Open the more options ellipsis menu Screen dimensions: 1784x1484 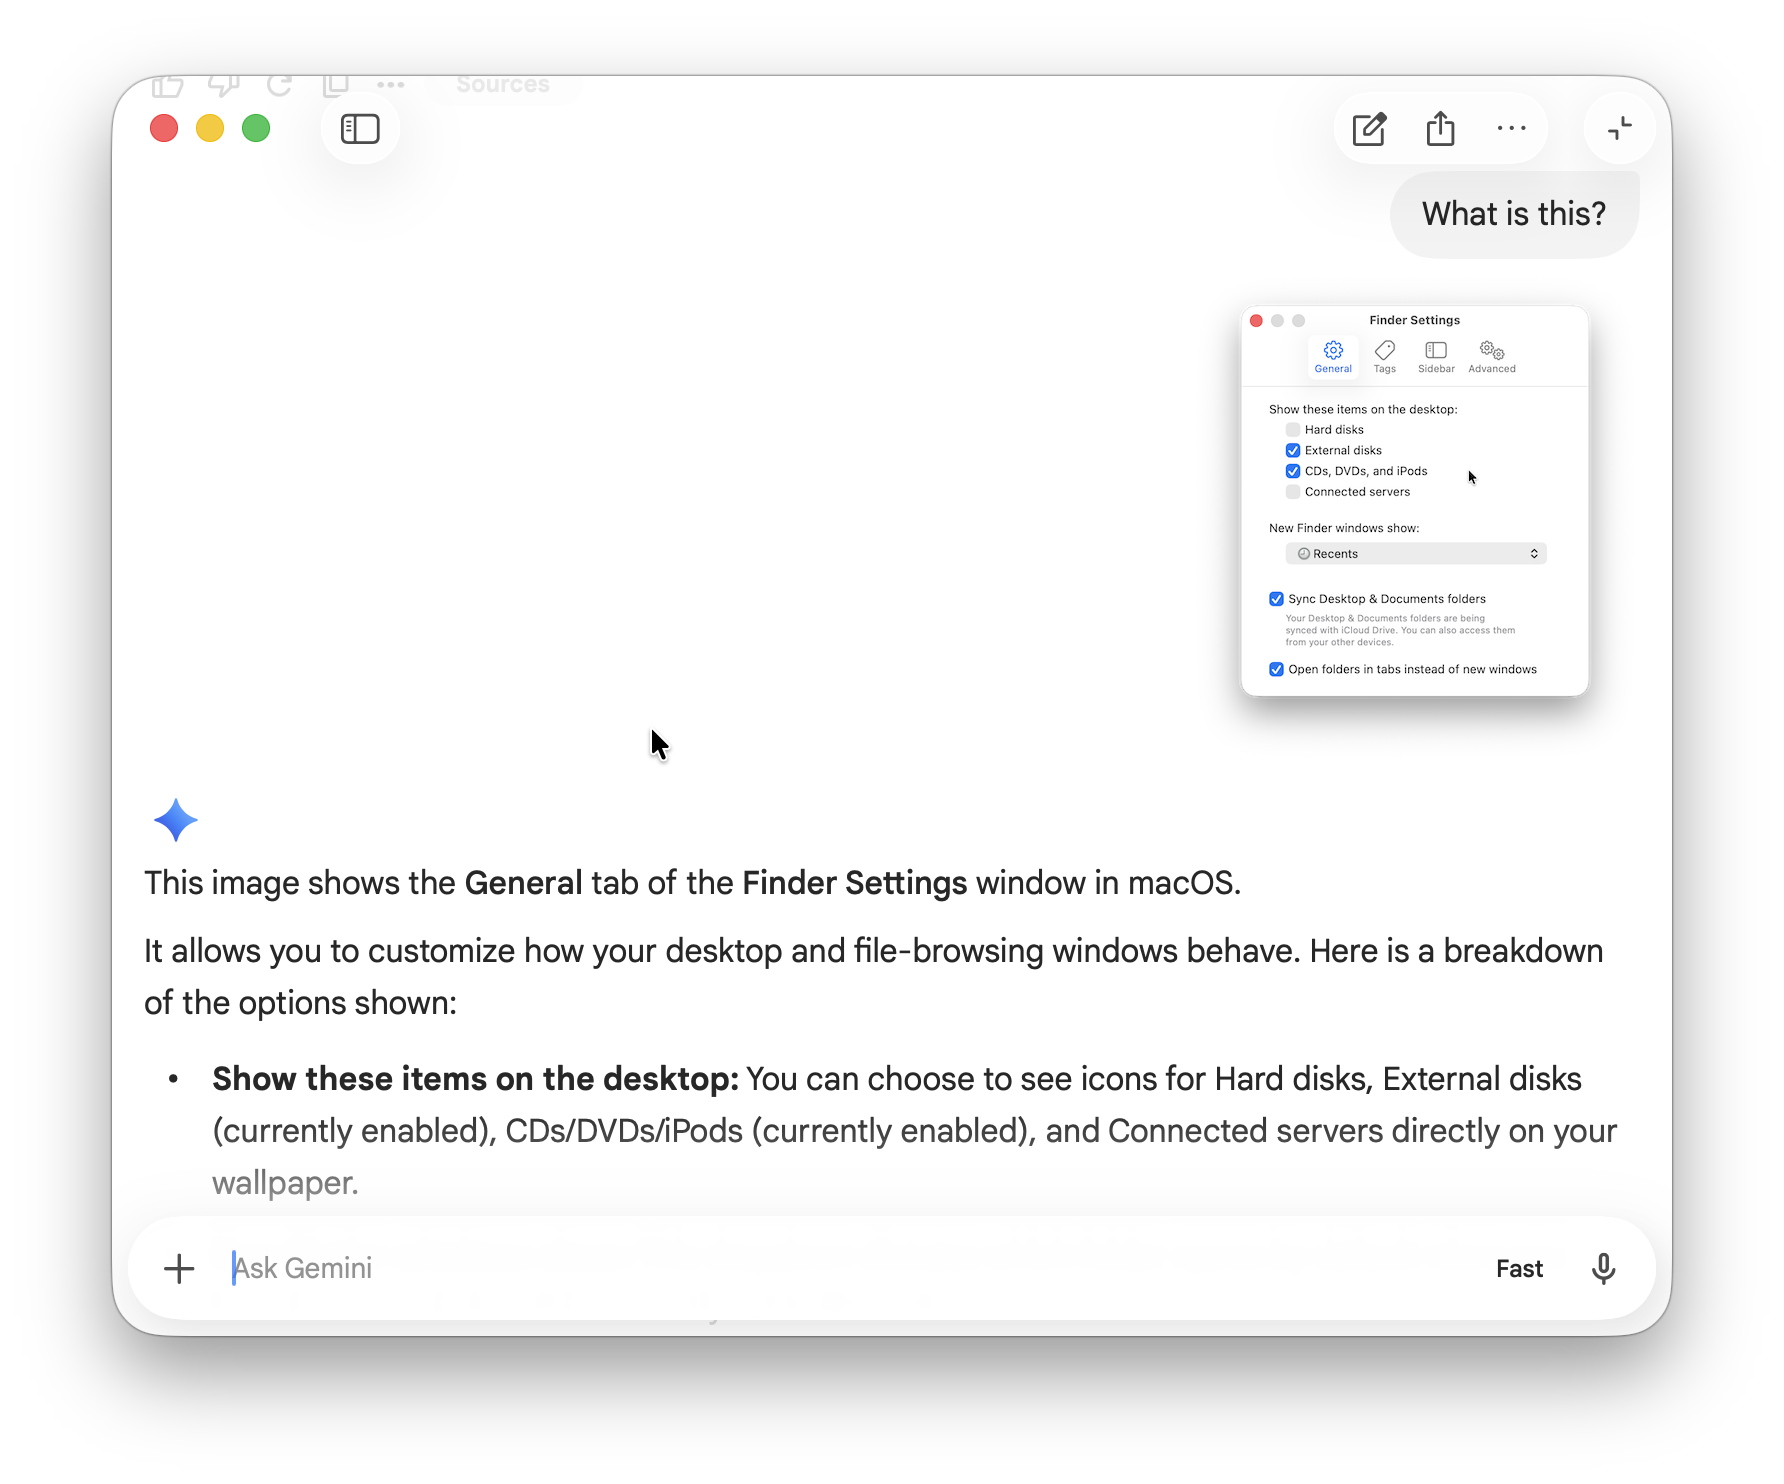pyautogui.click(x=1512, y=129)
